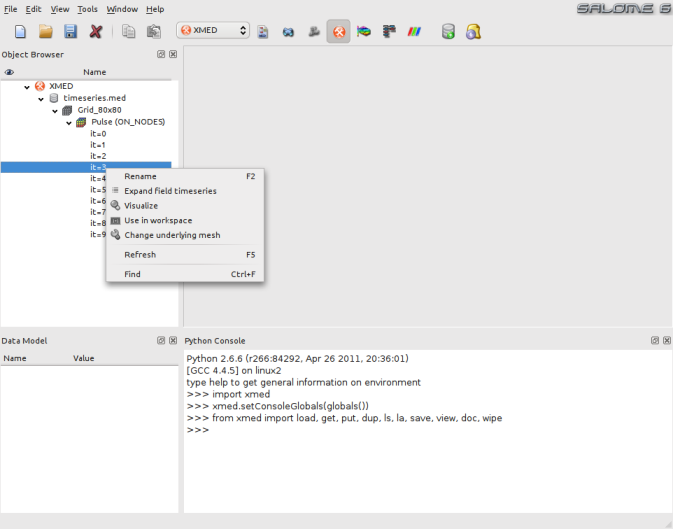
Task: Open the Help menu
Action: click(155, 9)
